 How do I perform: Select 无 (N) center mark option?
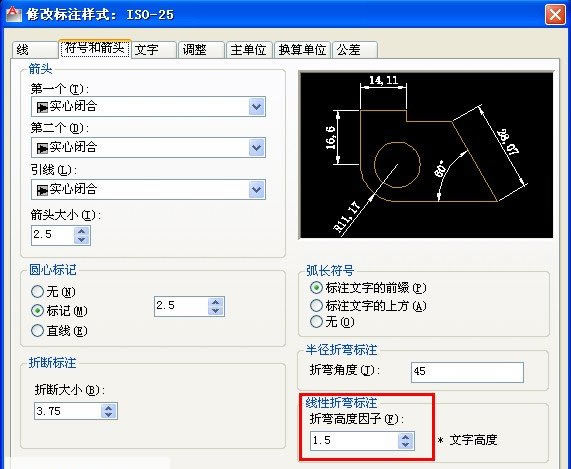(38, 291)
